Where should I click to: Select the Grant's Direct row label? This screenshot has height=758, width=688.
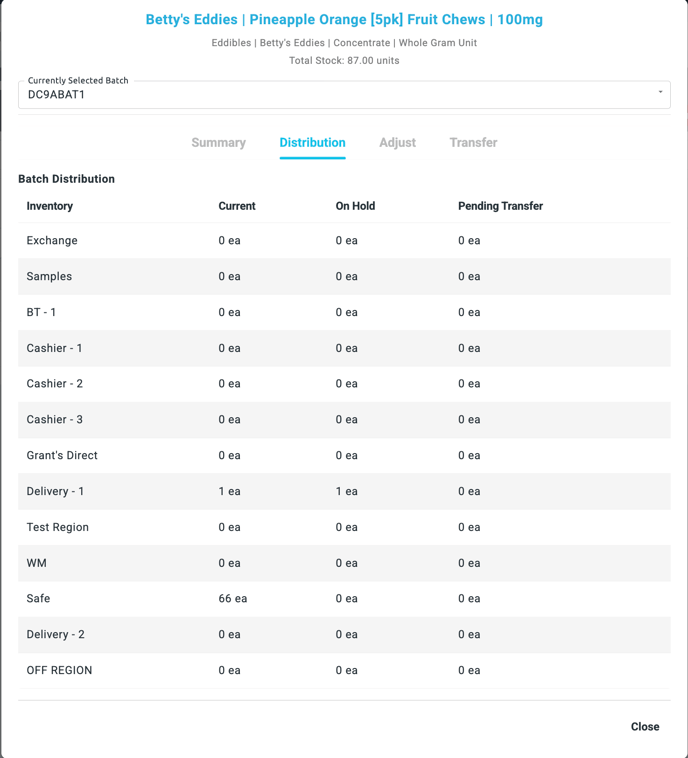coord(62,456)
